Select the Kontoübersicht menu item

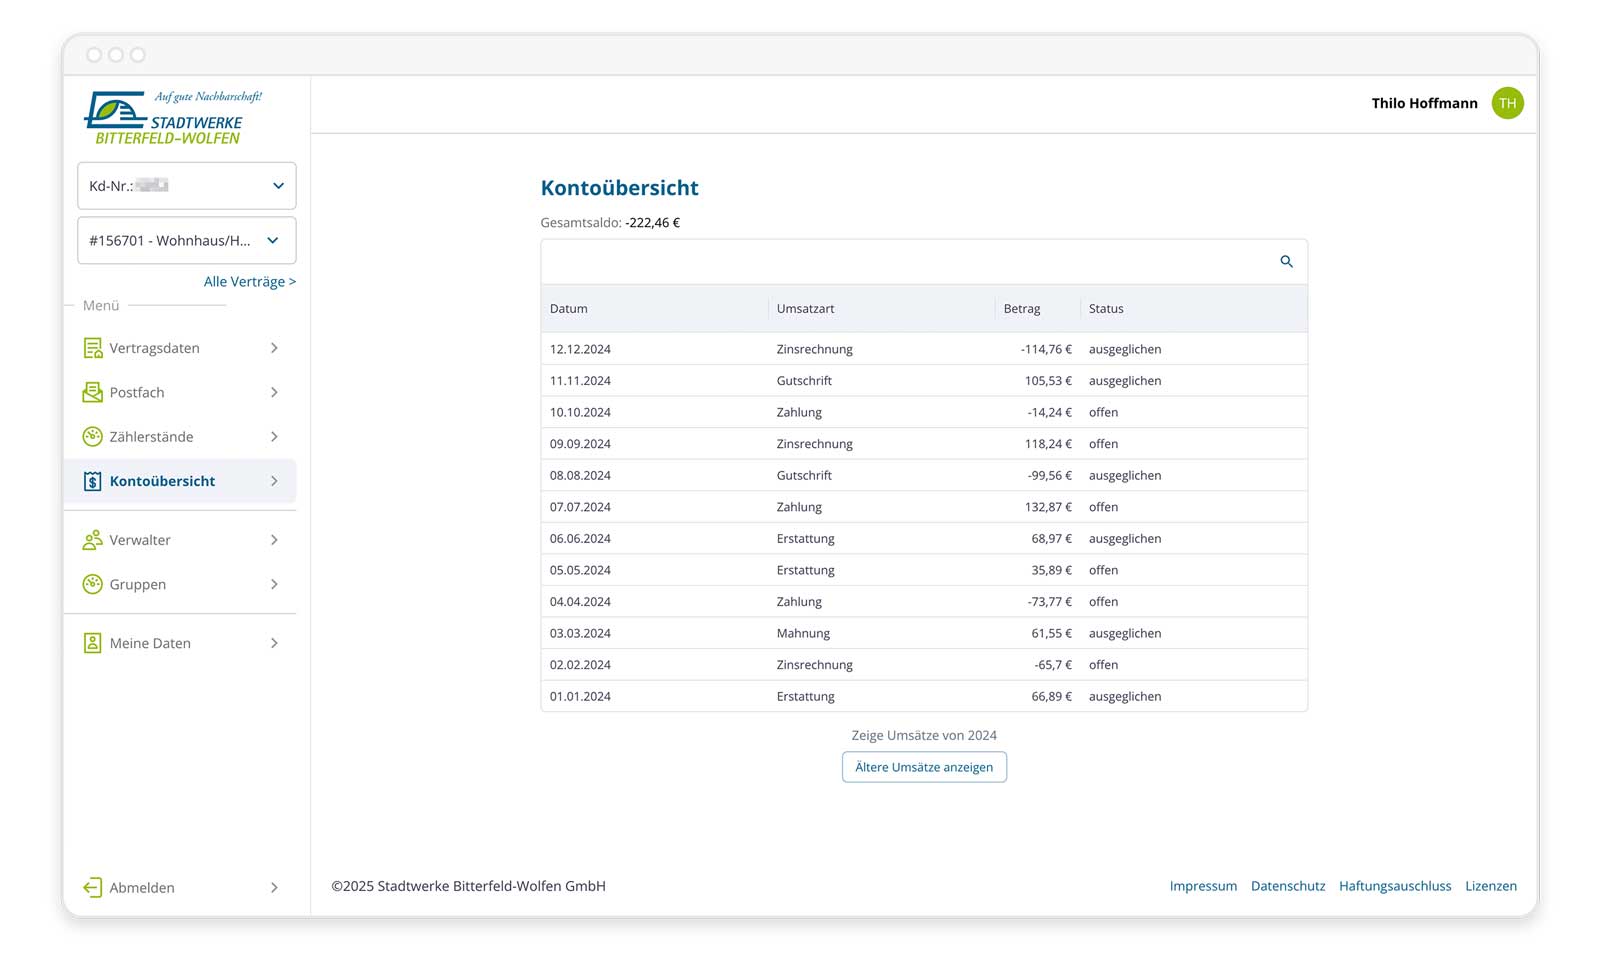coord(162,481)
